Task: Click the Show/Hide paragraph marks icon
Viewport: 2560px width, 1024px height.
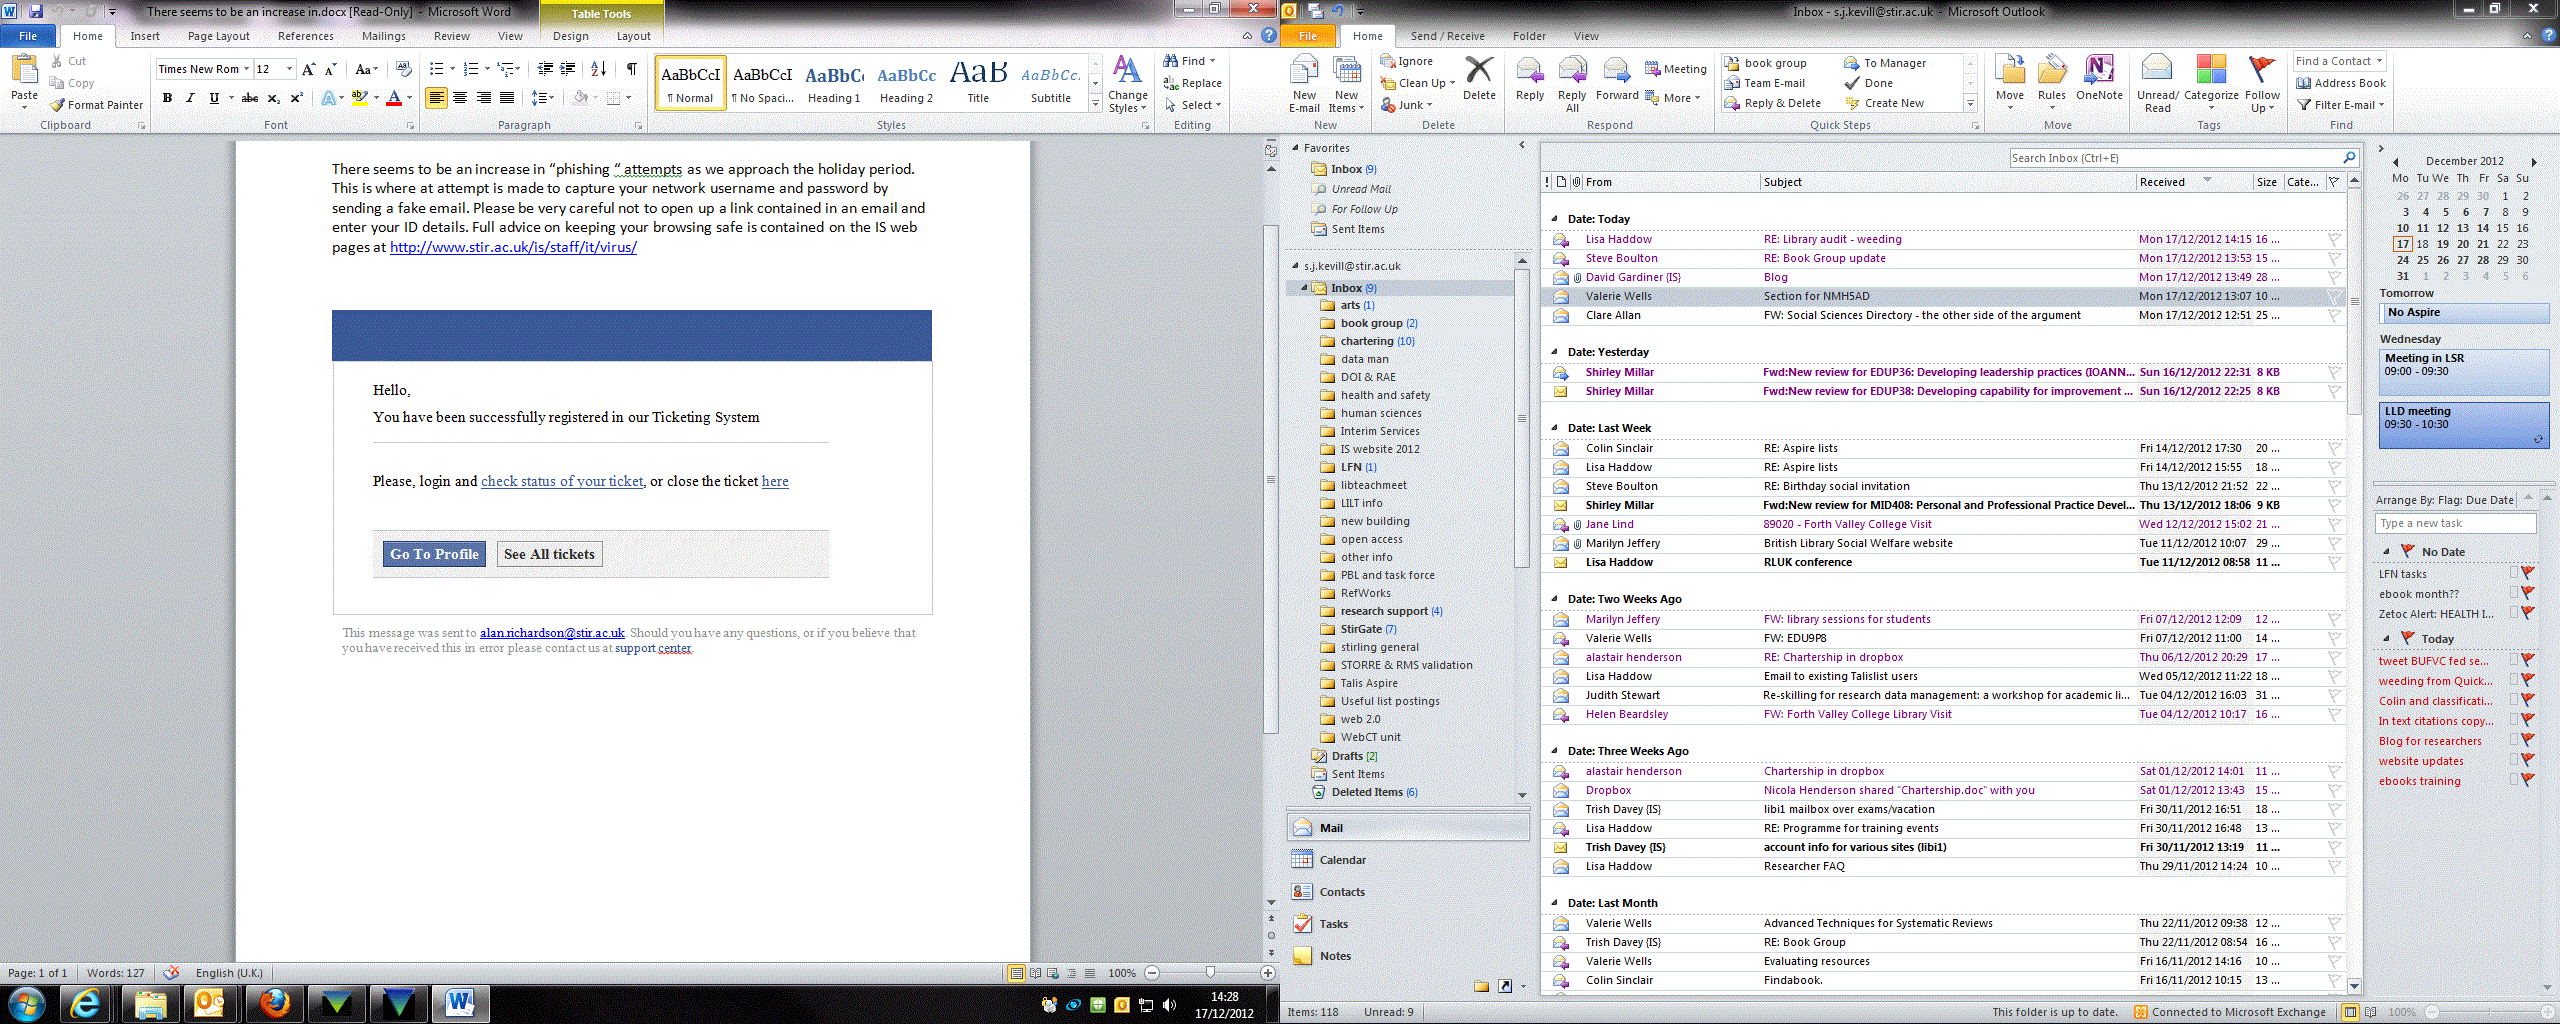Action: tap(631, 69)
